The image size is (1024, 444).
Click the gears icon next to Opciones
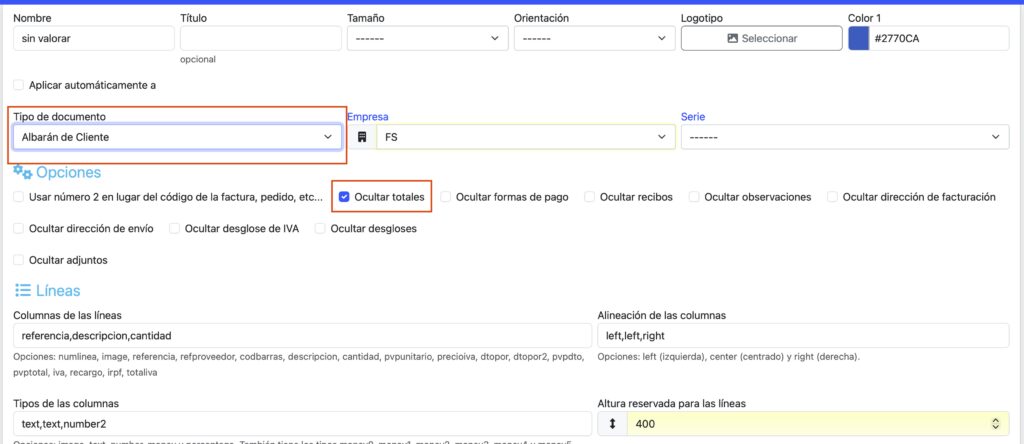coord(22,173)
